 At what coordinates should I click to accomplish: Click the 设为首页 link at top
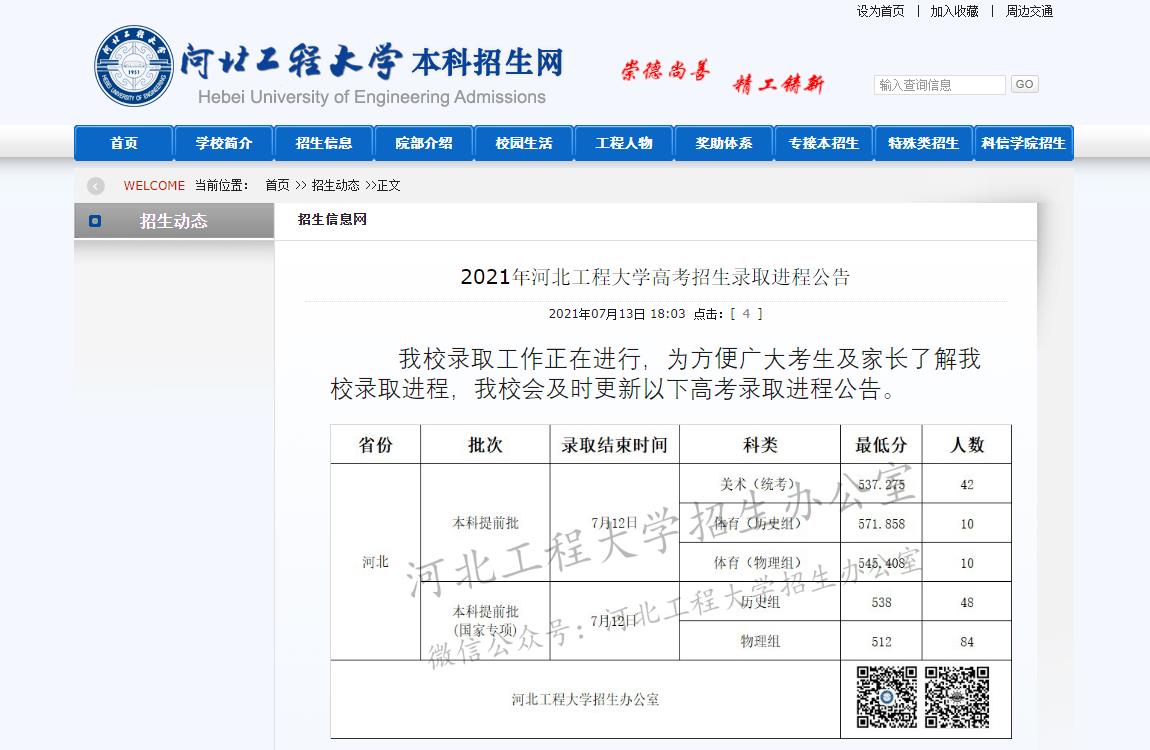pyautogui.click(x=880, y=11)
